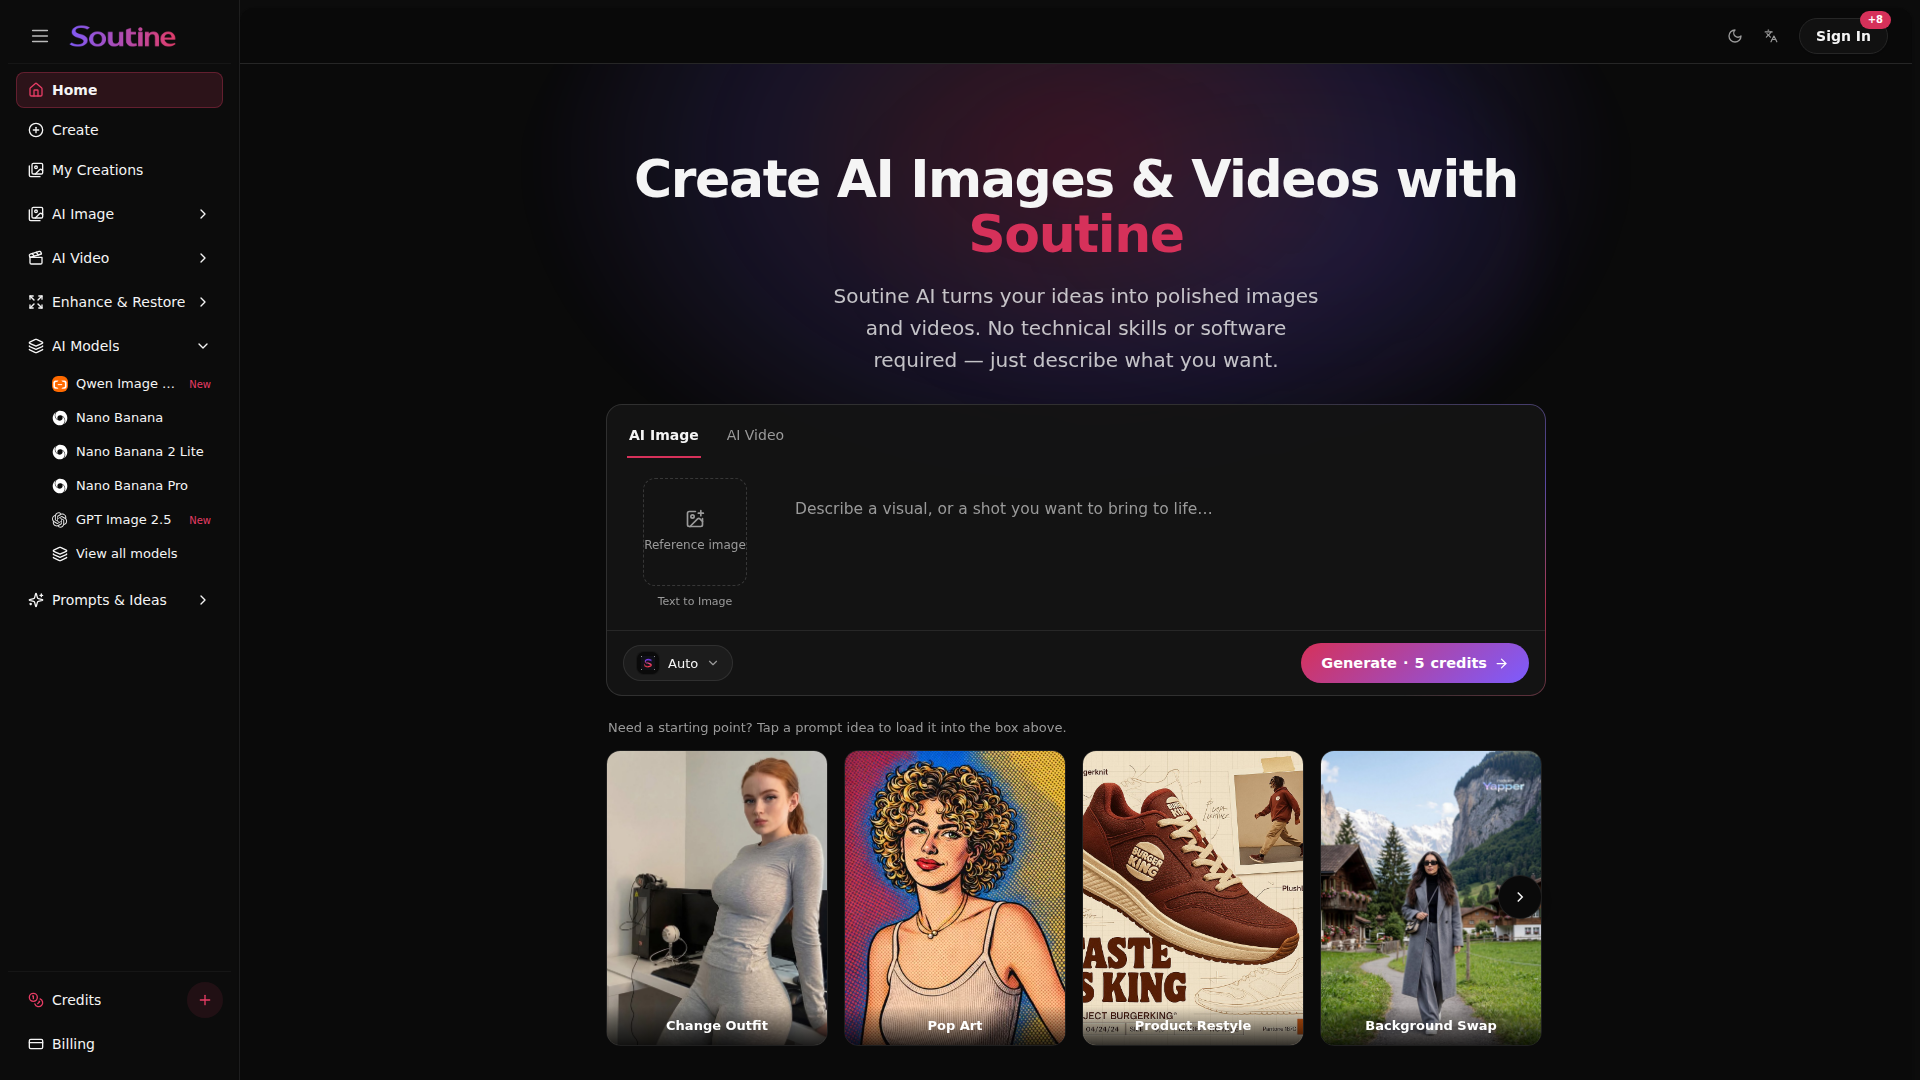This screenshot has width=1920, height=1080.
Task: Click the View all models icon
Action: point(60,554)
